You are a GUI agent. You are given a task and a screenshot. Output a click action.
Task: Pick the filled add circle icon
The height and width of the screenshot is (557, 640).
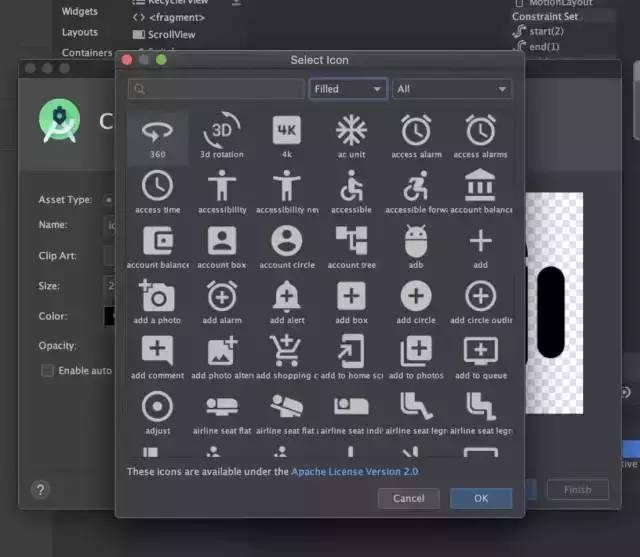(416, 303)
